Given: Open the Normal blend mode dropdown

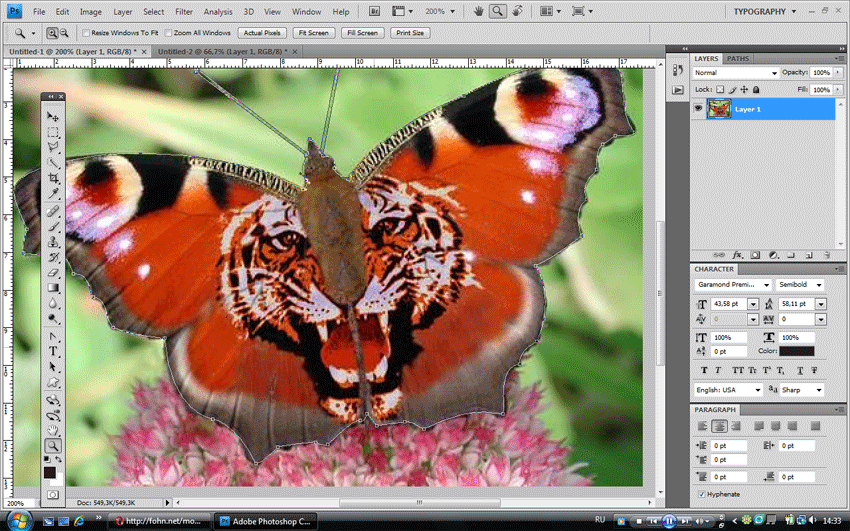Looking at the screenshot, I should click(736, 73).
